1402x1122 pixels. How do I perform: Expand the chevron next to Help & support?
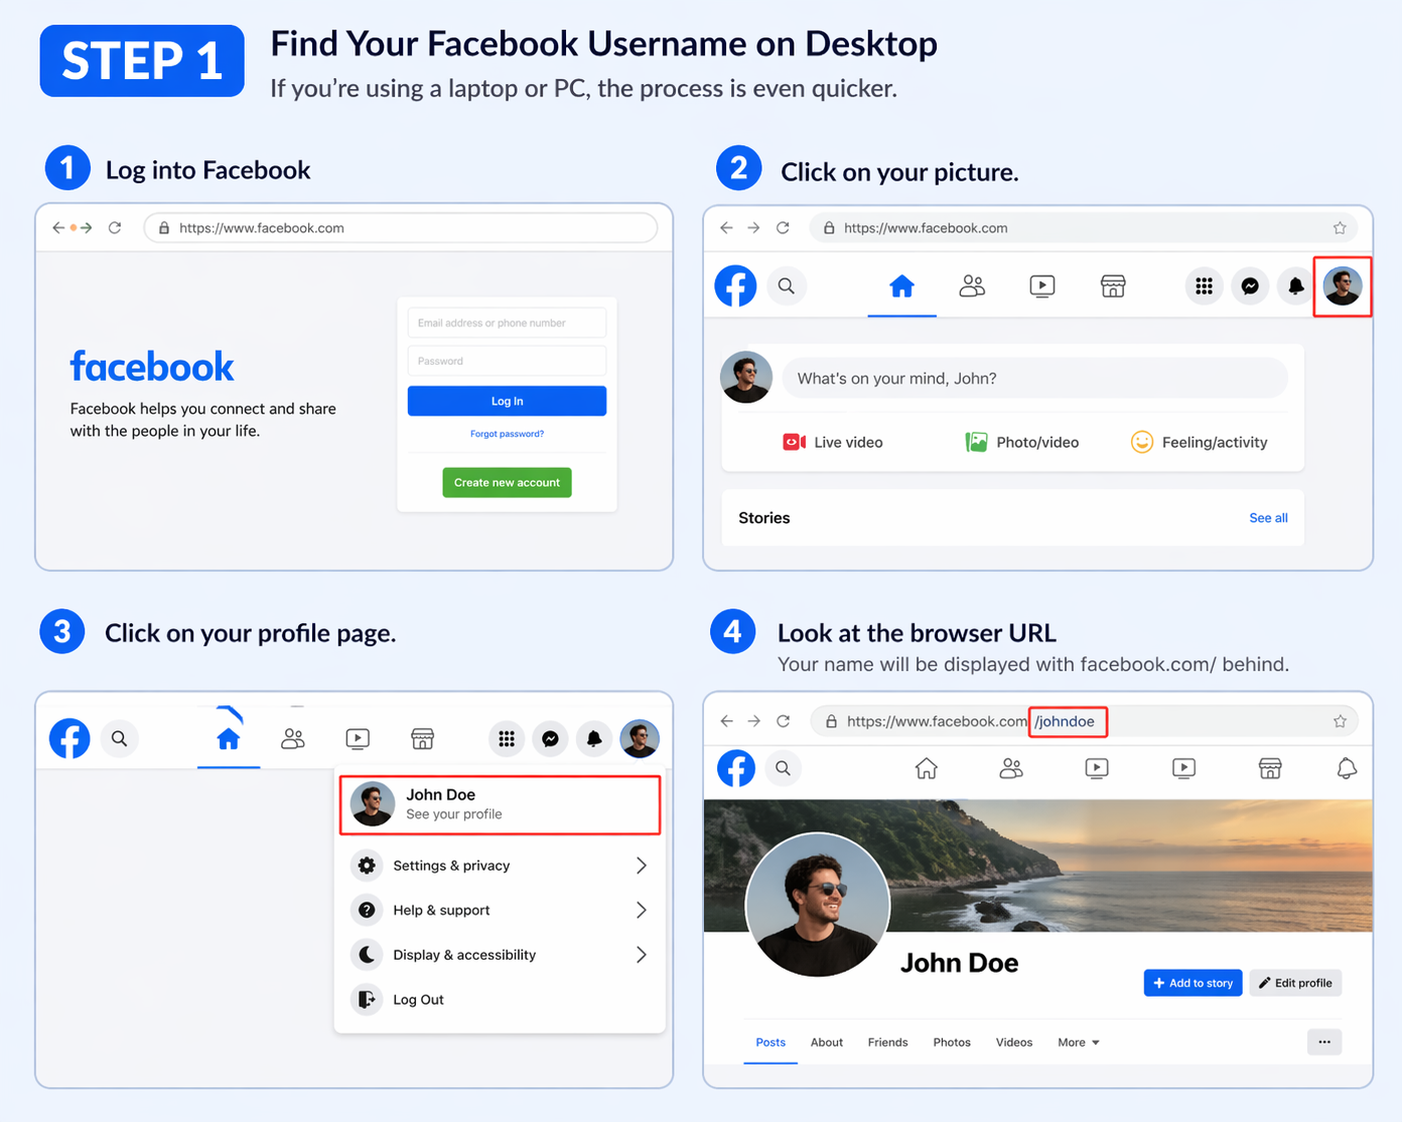tap(641, 910)
